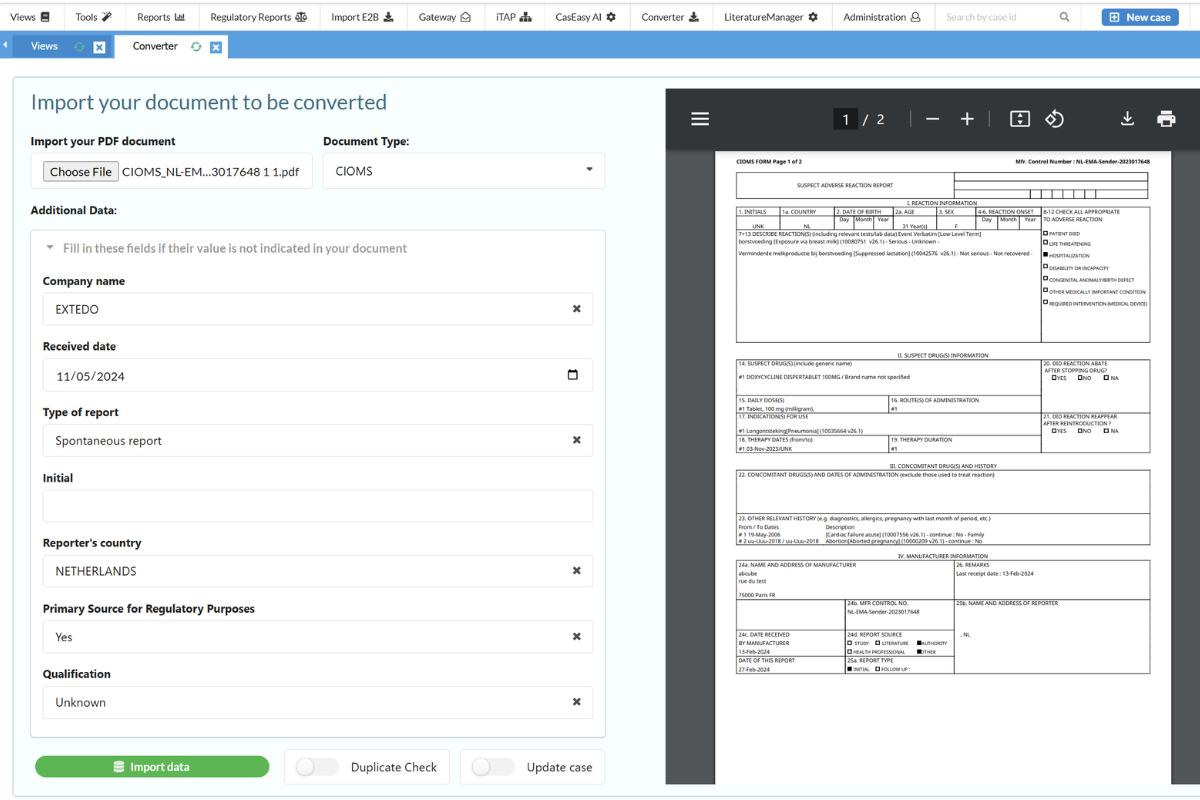This screenshot has width=1200, height=800.
Task: Open the Document Type dropdown
Action: tap(464, 171)
